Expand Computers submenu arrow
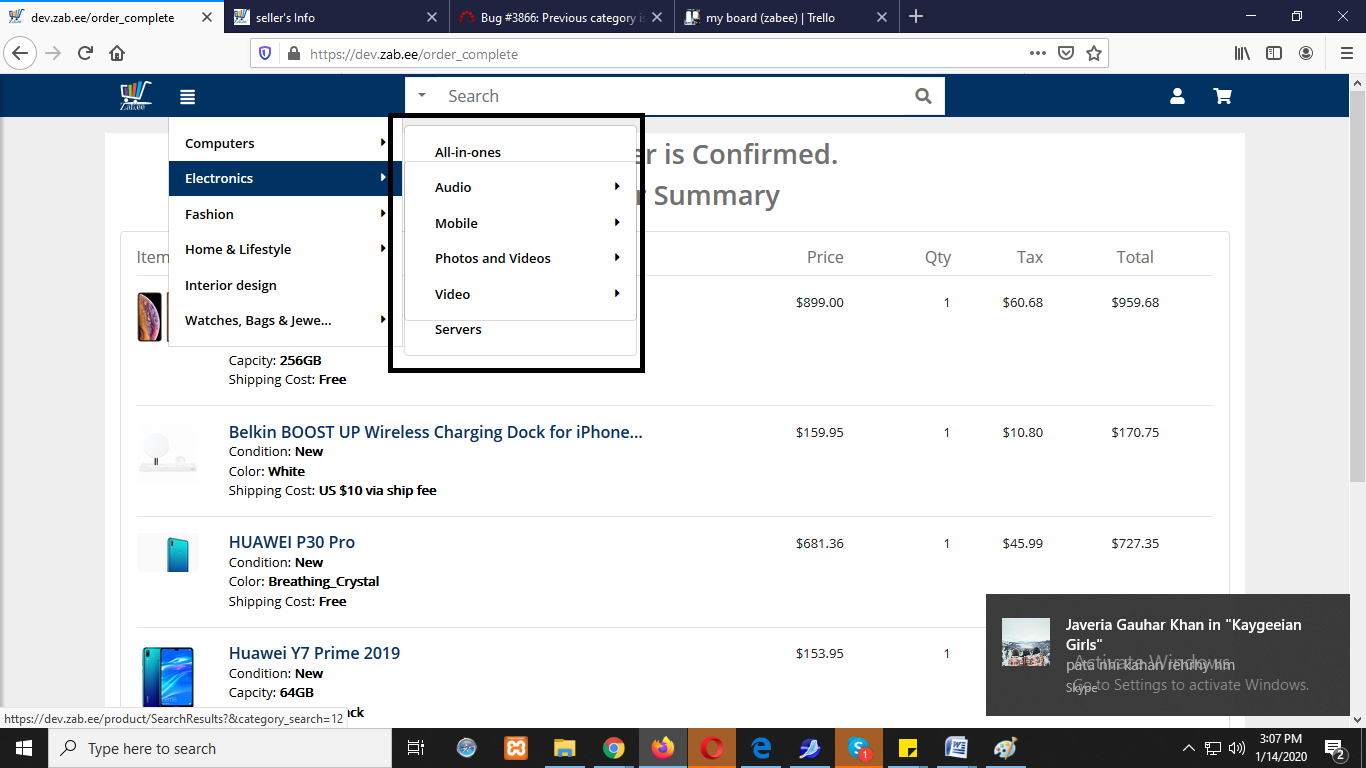The image size is (1366, 768). tap(383, 143)
